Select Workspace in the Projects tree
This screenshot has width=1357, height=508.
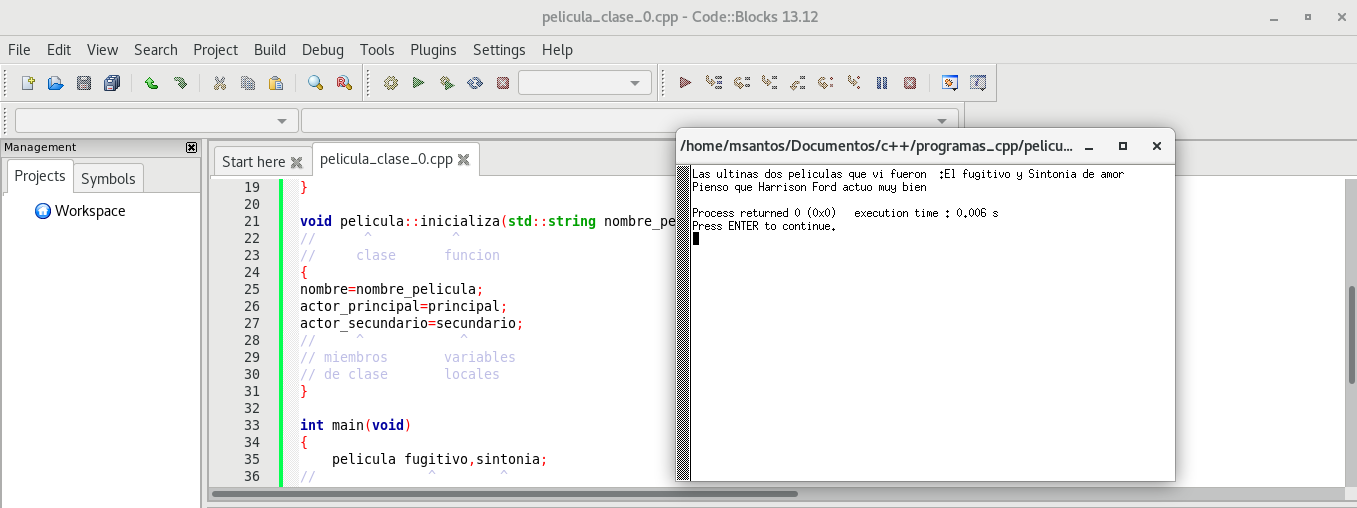pyautogui.click(x=89, y=211)
